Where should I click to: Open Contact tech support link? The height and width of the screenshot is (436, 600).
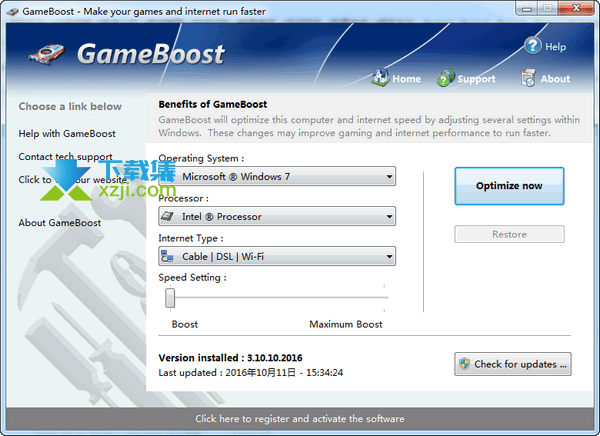(65, 157)
